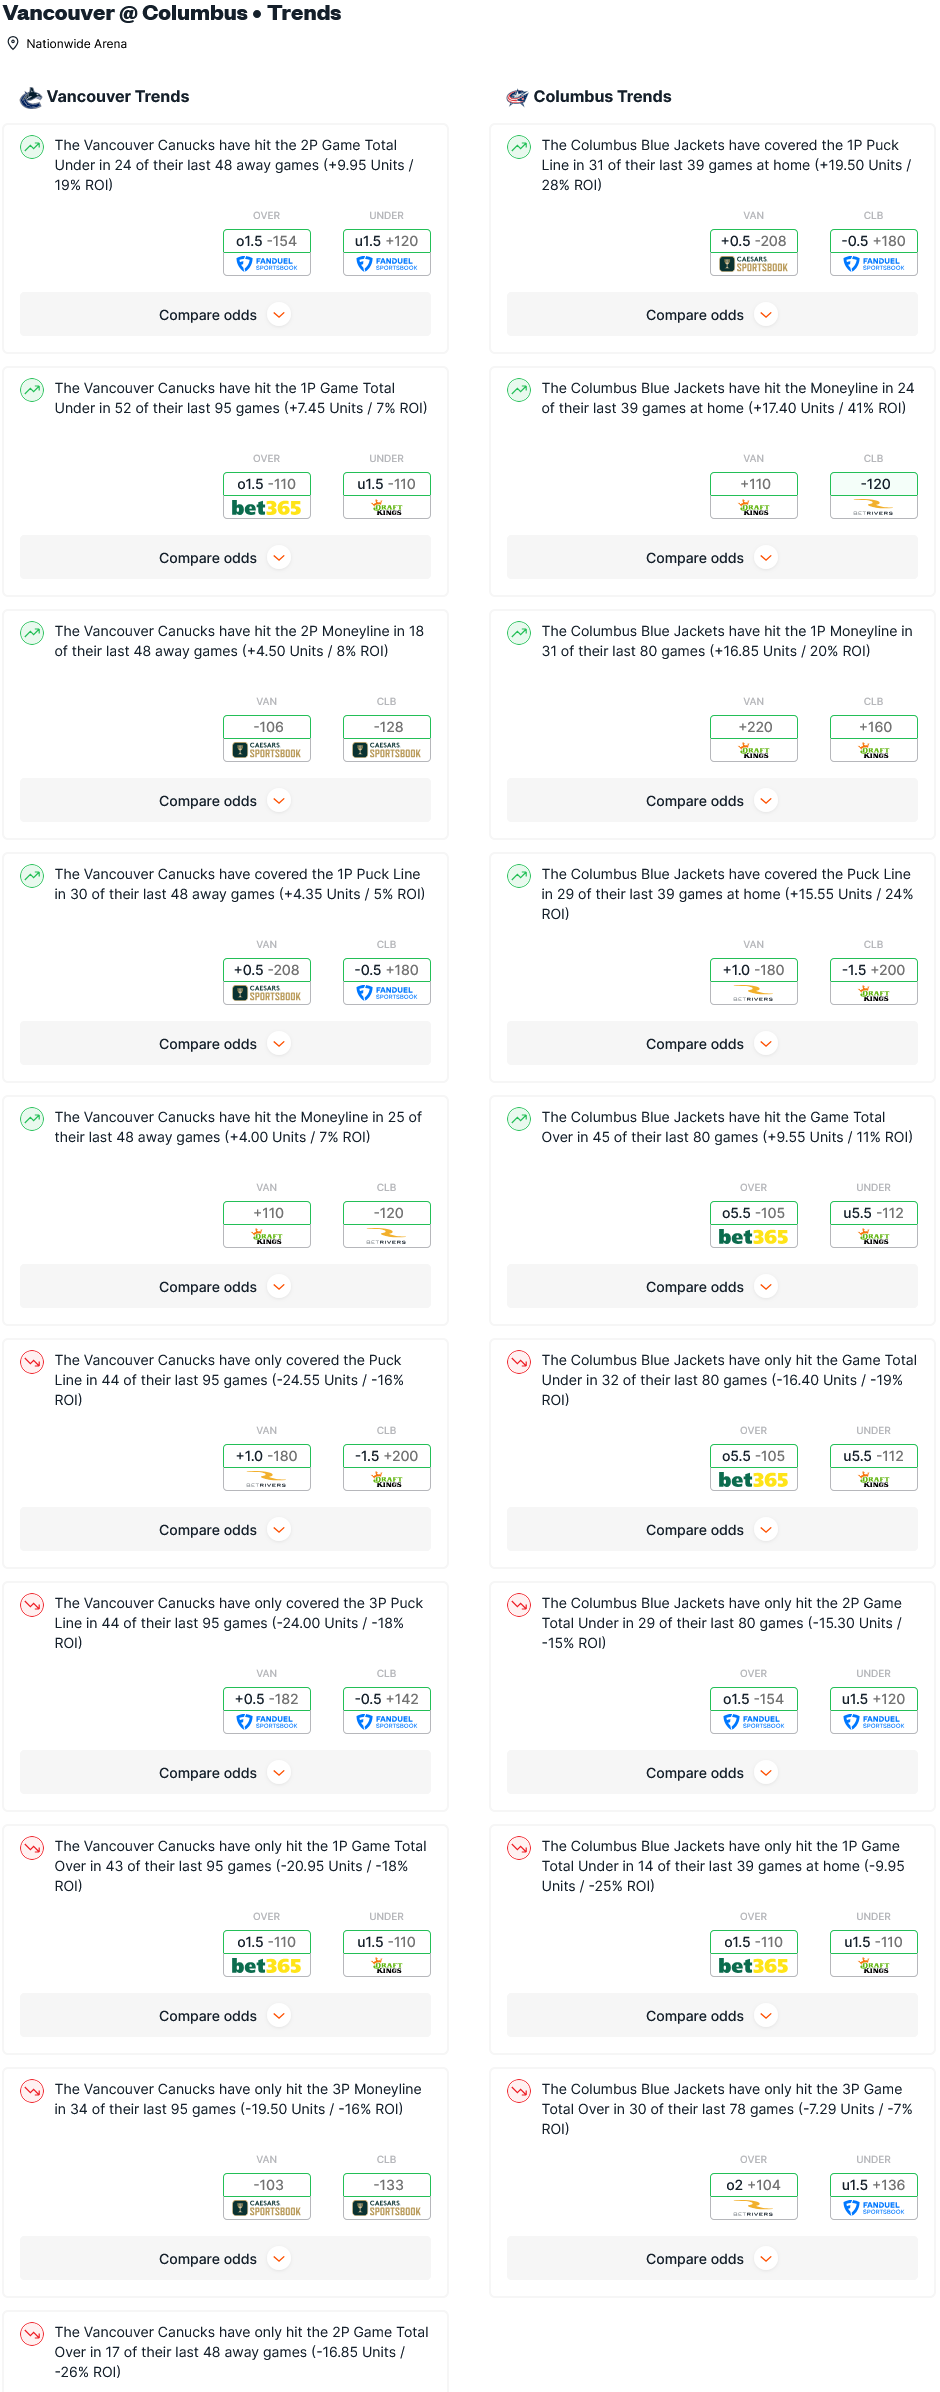Viewport: 940px width, 2392px height.
Task: Select o2 +104 BetRivers over in 3P Game Total trend
Action: coord(754,2196)
